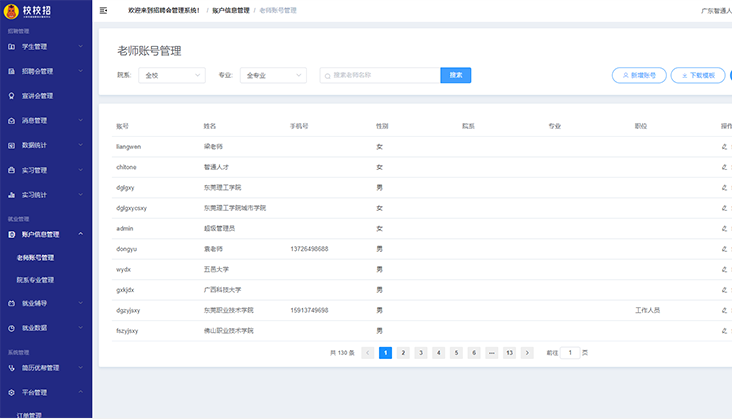Viewport: 732px width, 419px height.
Task: Expand the 数据统计 menu
Action: tap(80, 146)
